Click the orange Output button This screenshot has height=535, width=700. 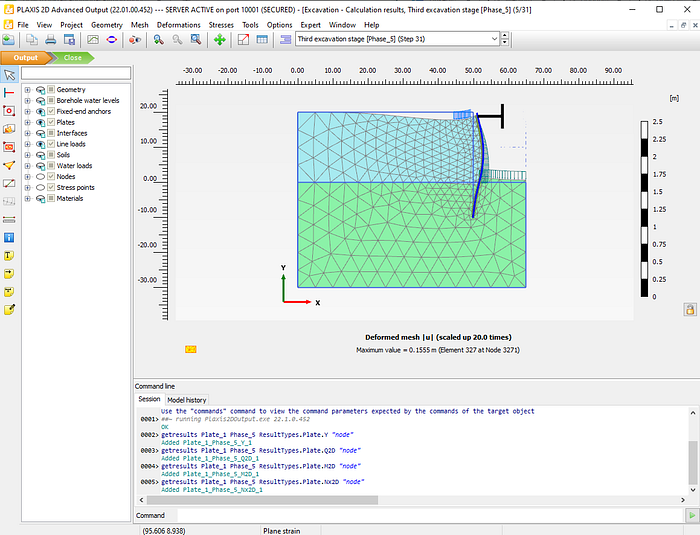point(26,58)
